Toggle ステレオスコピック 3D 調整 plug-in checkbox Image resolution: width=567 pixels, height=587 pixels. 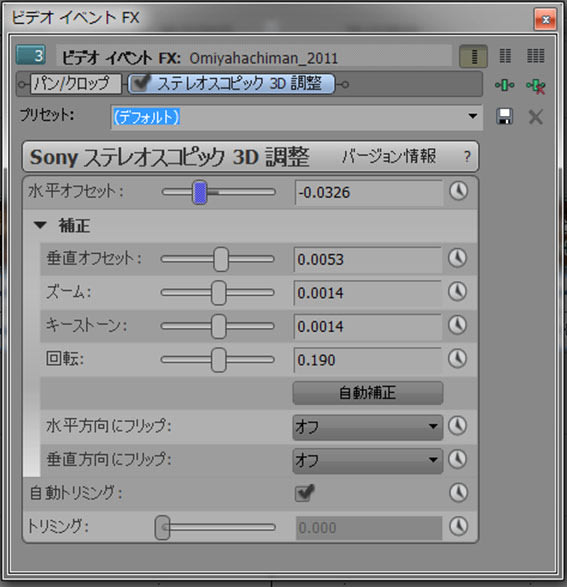coord(141,82)
